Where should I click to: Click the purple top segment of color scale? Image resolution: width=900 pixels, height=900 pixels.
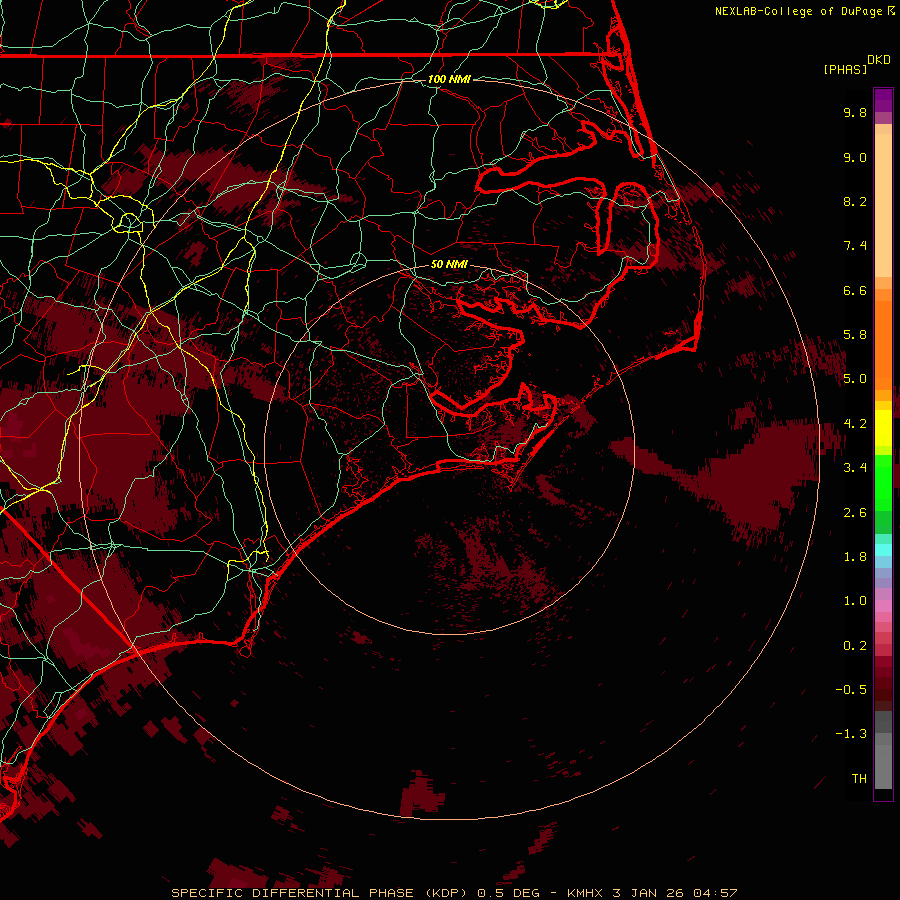(x=883, y=100)
